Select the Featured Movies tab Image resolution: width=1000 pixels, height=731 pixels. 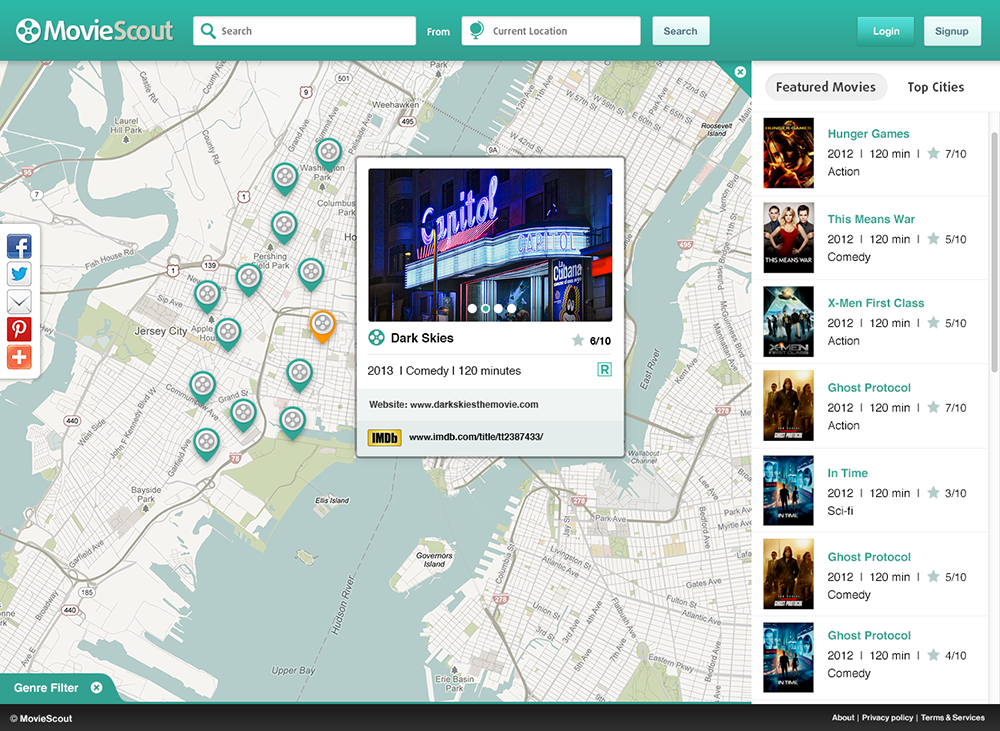pyautogui.click(x=825, y=87)
